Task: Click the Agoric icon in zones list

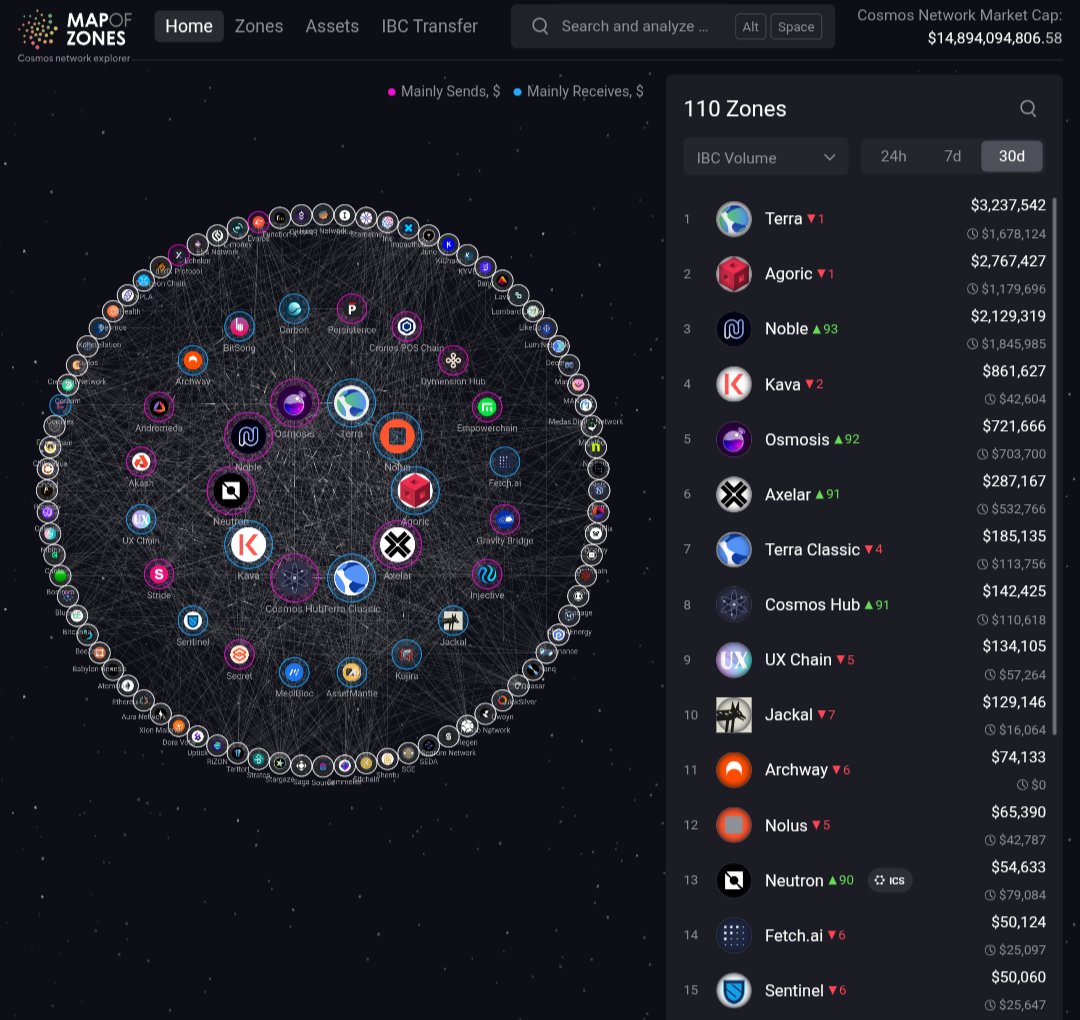Action: click(734, 274)
